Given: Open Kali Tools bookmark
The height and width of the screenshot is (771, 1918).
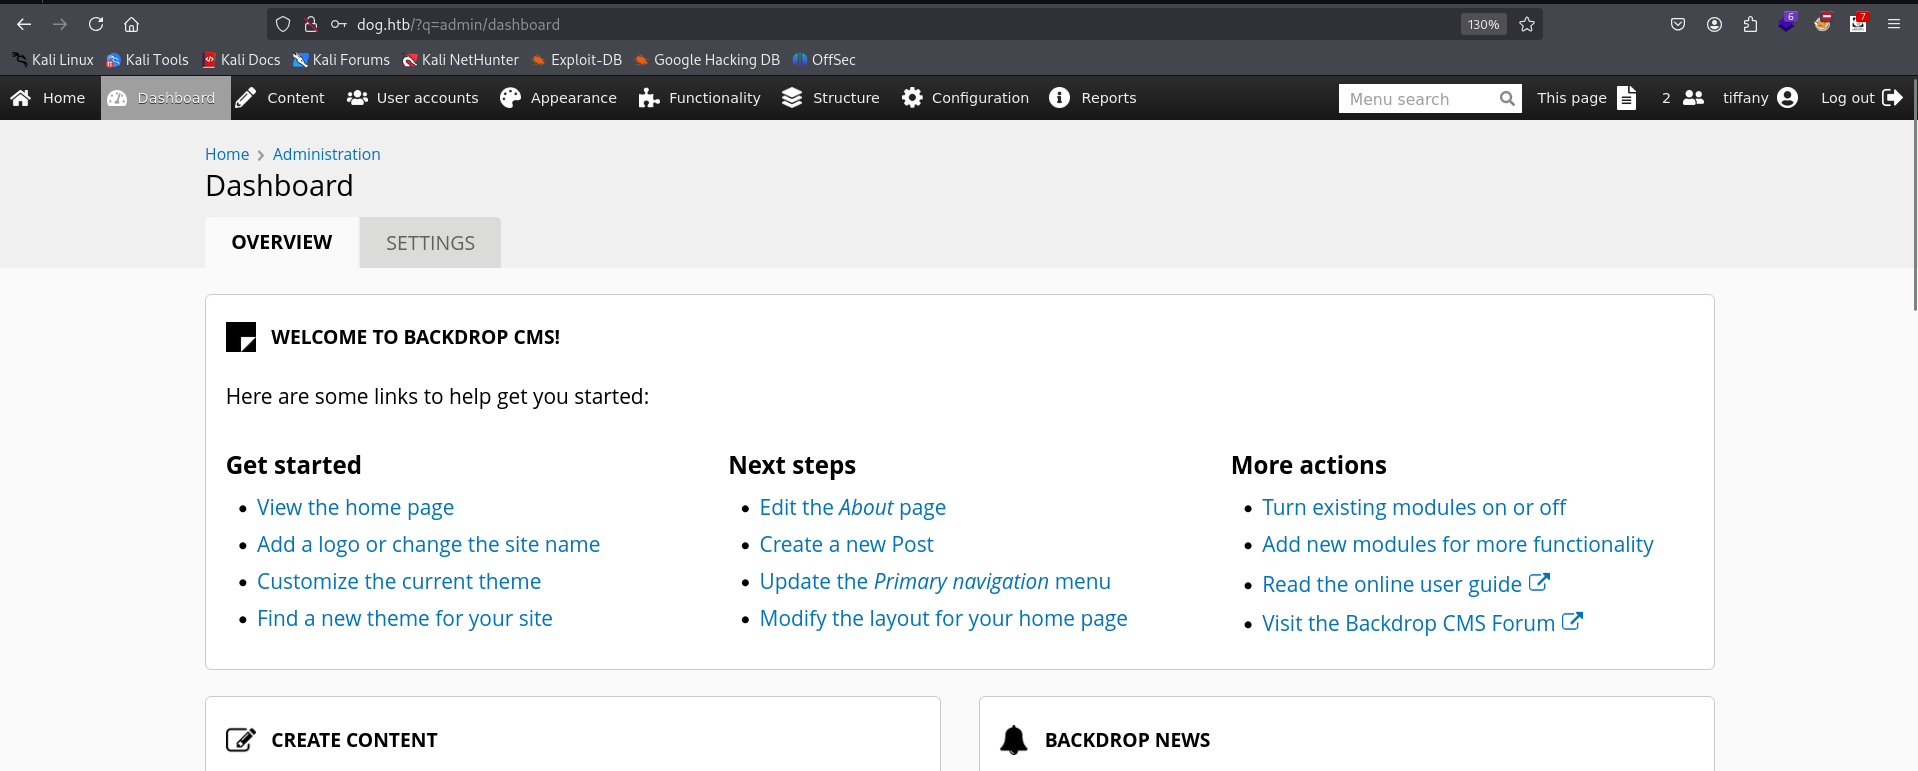Looking at the screenshot, I should pos(147,60).
